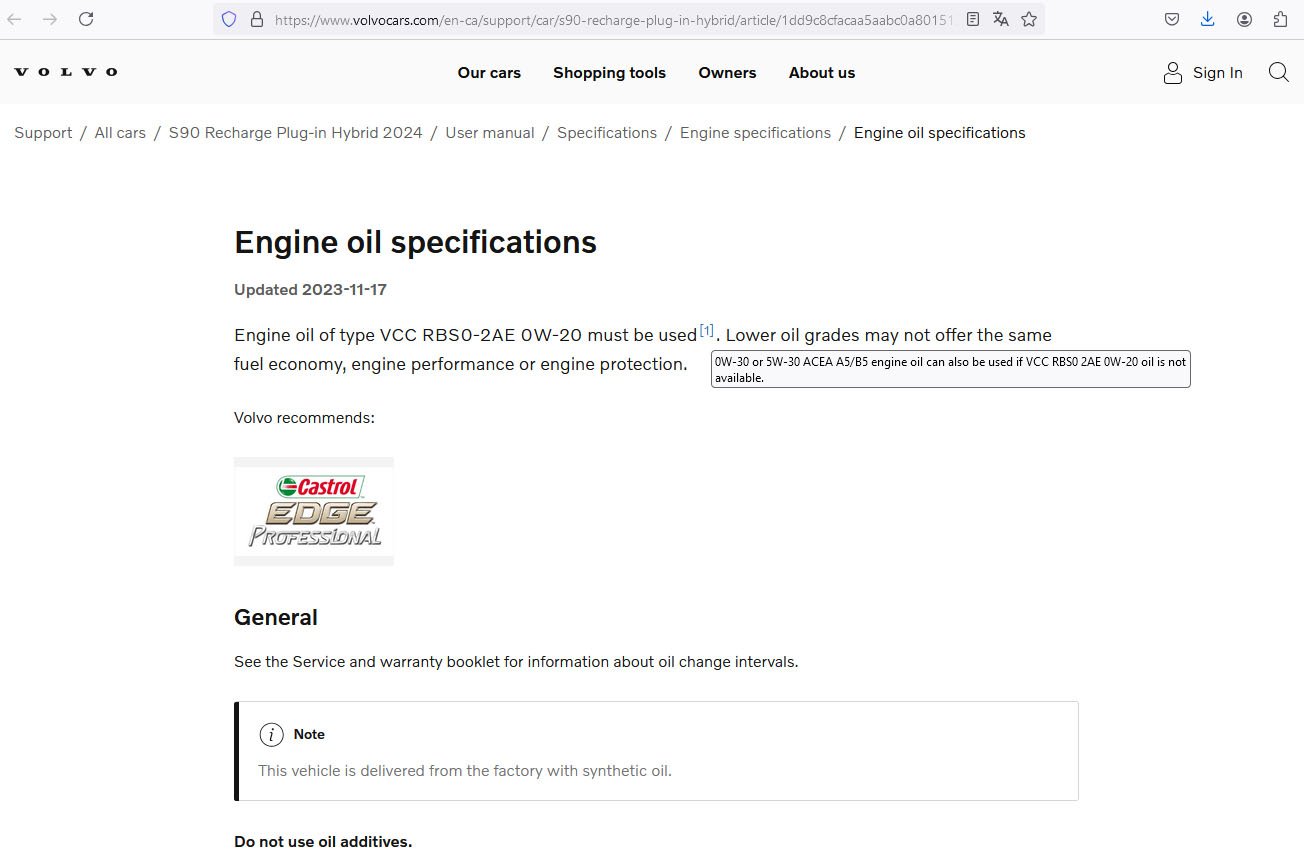Image resolution: width=1304 pixels, height=853 pixels.
Task: Go forward with the browser forward arrow
Action: 50,19
